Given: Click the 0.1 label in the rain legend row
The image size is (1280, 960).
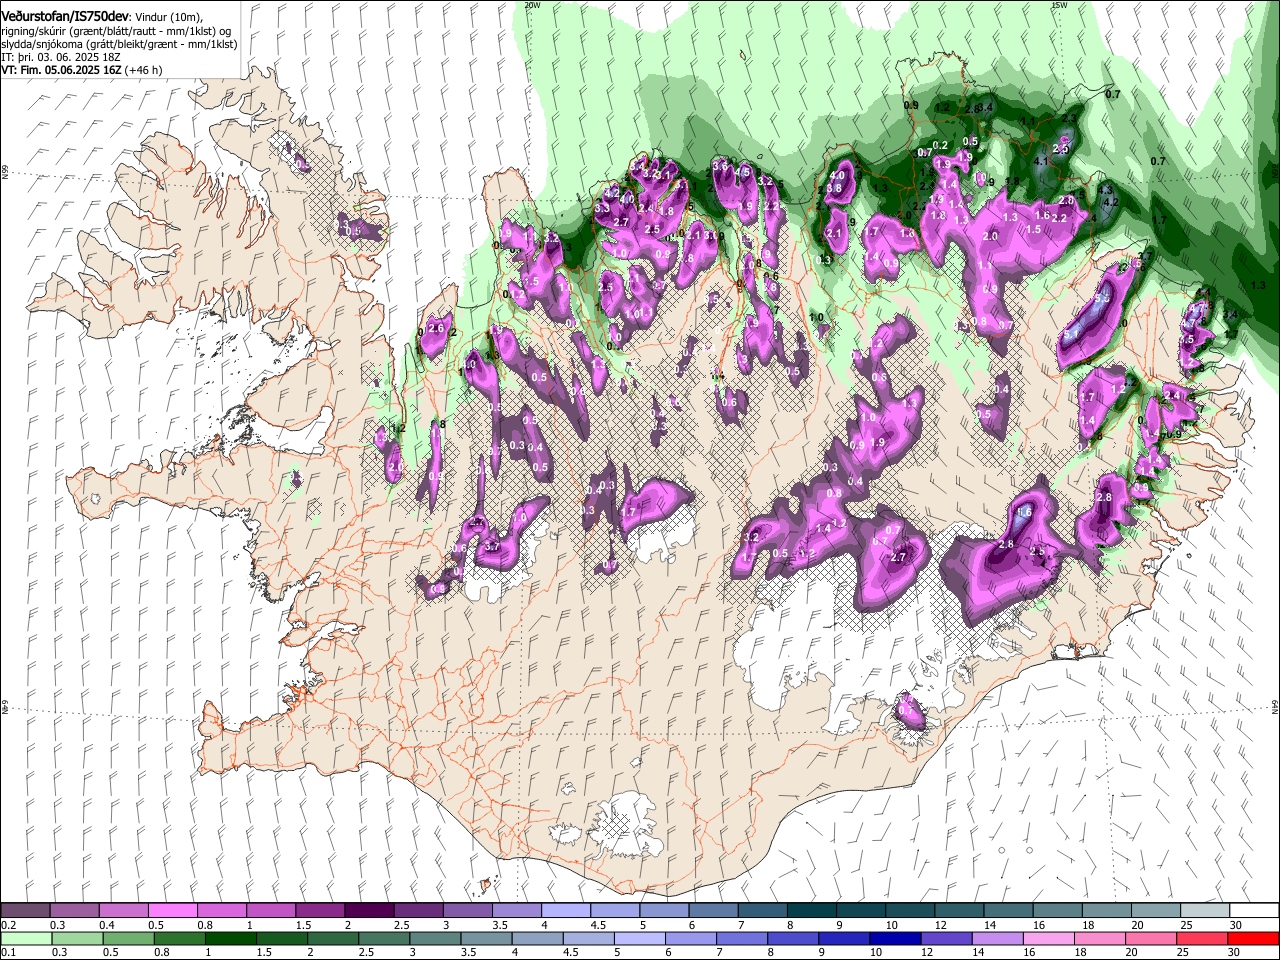Looking at the screenshot, I should [9, 952].
